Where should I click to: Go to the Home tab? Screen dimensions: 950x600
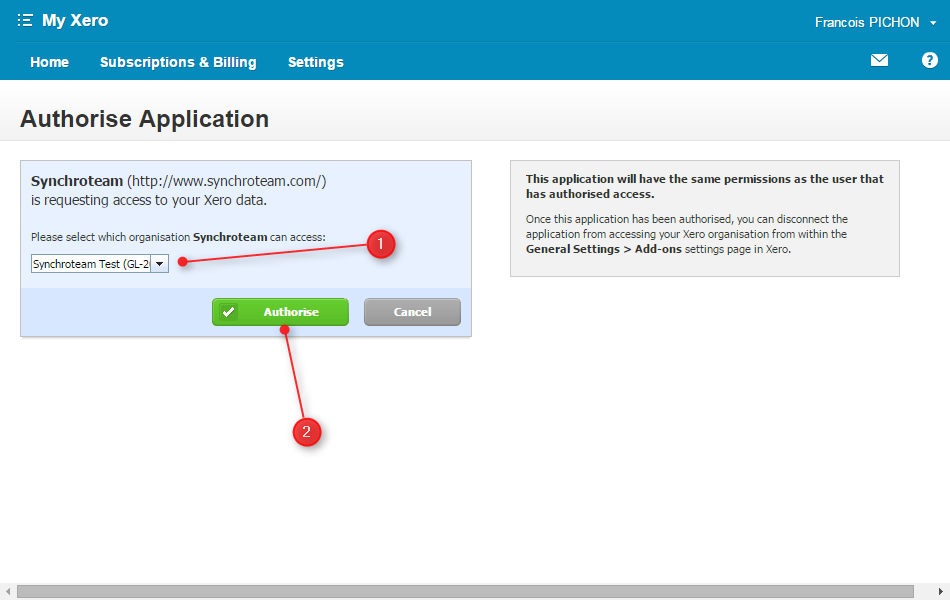coord(50,62)
